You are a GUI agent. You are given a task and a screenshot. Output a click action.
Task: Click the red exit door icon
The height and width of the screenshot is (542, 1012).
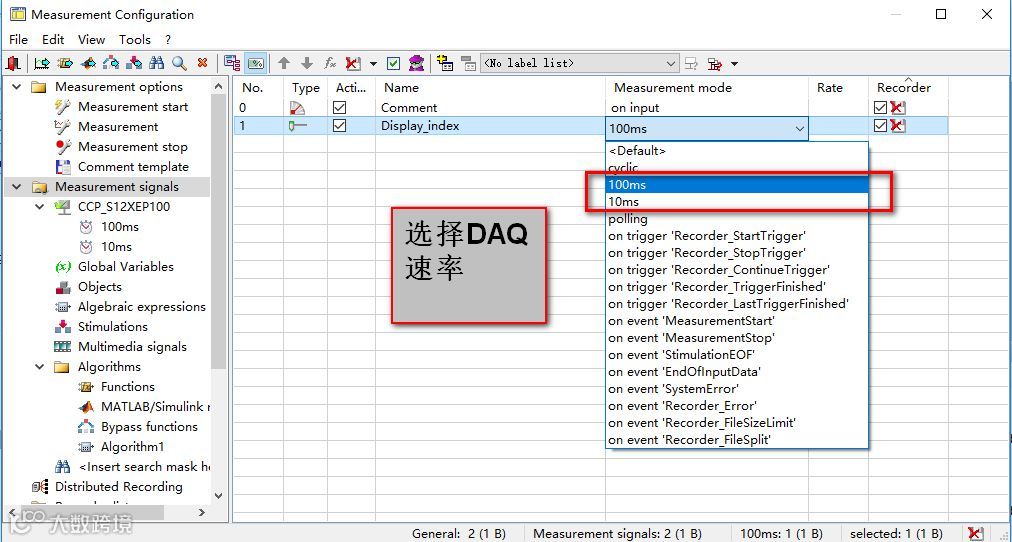[x=13, y=63]
